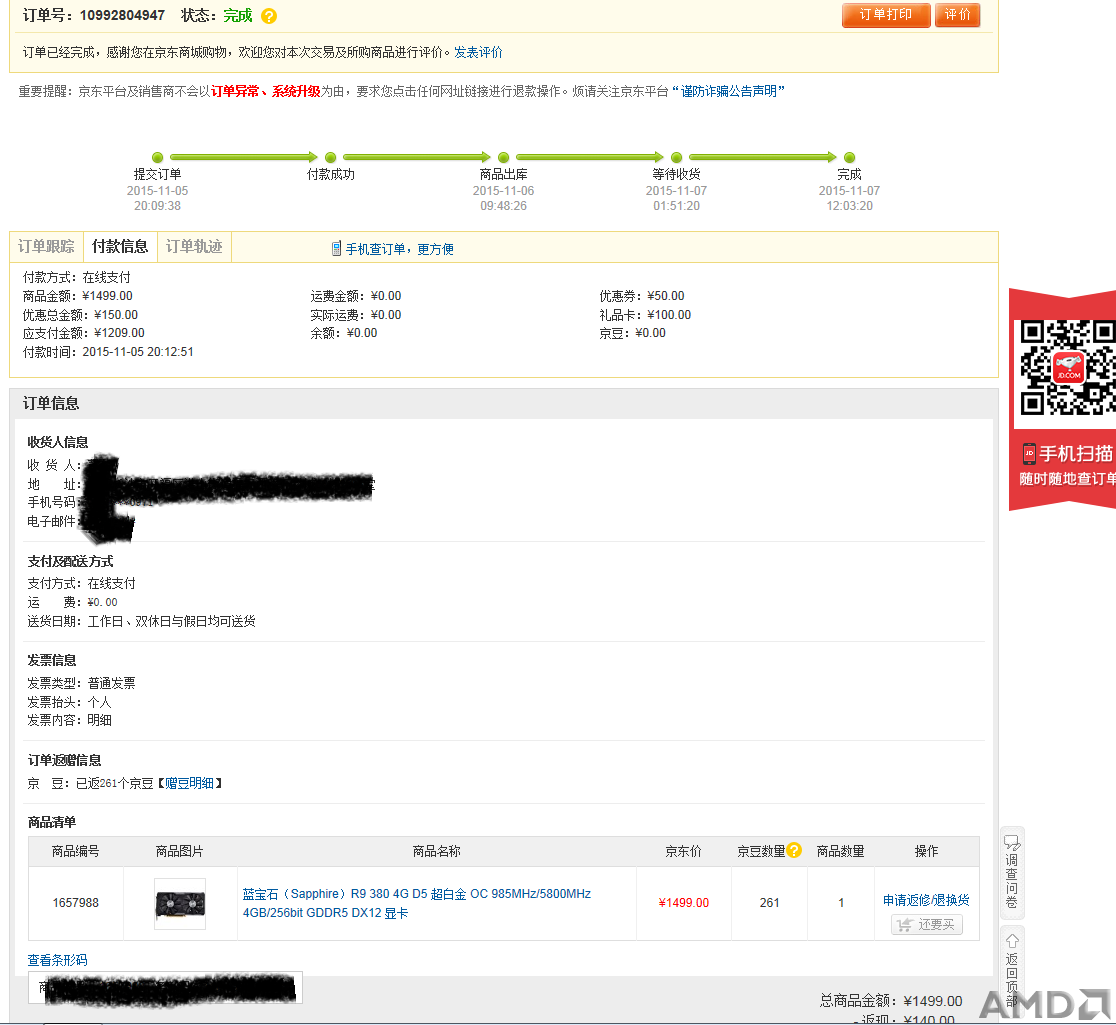Open the 蓝宝石 Sapphire R9 380 product name link
Viewport: 1116px width, 1025px height.
[x=416, y=903]
